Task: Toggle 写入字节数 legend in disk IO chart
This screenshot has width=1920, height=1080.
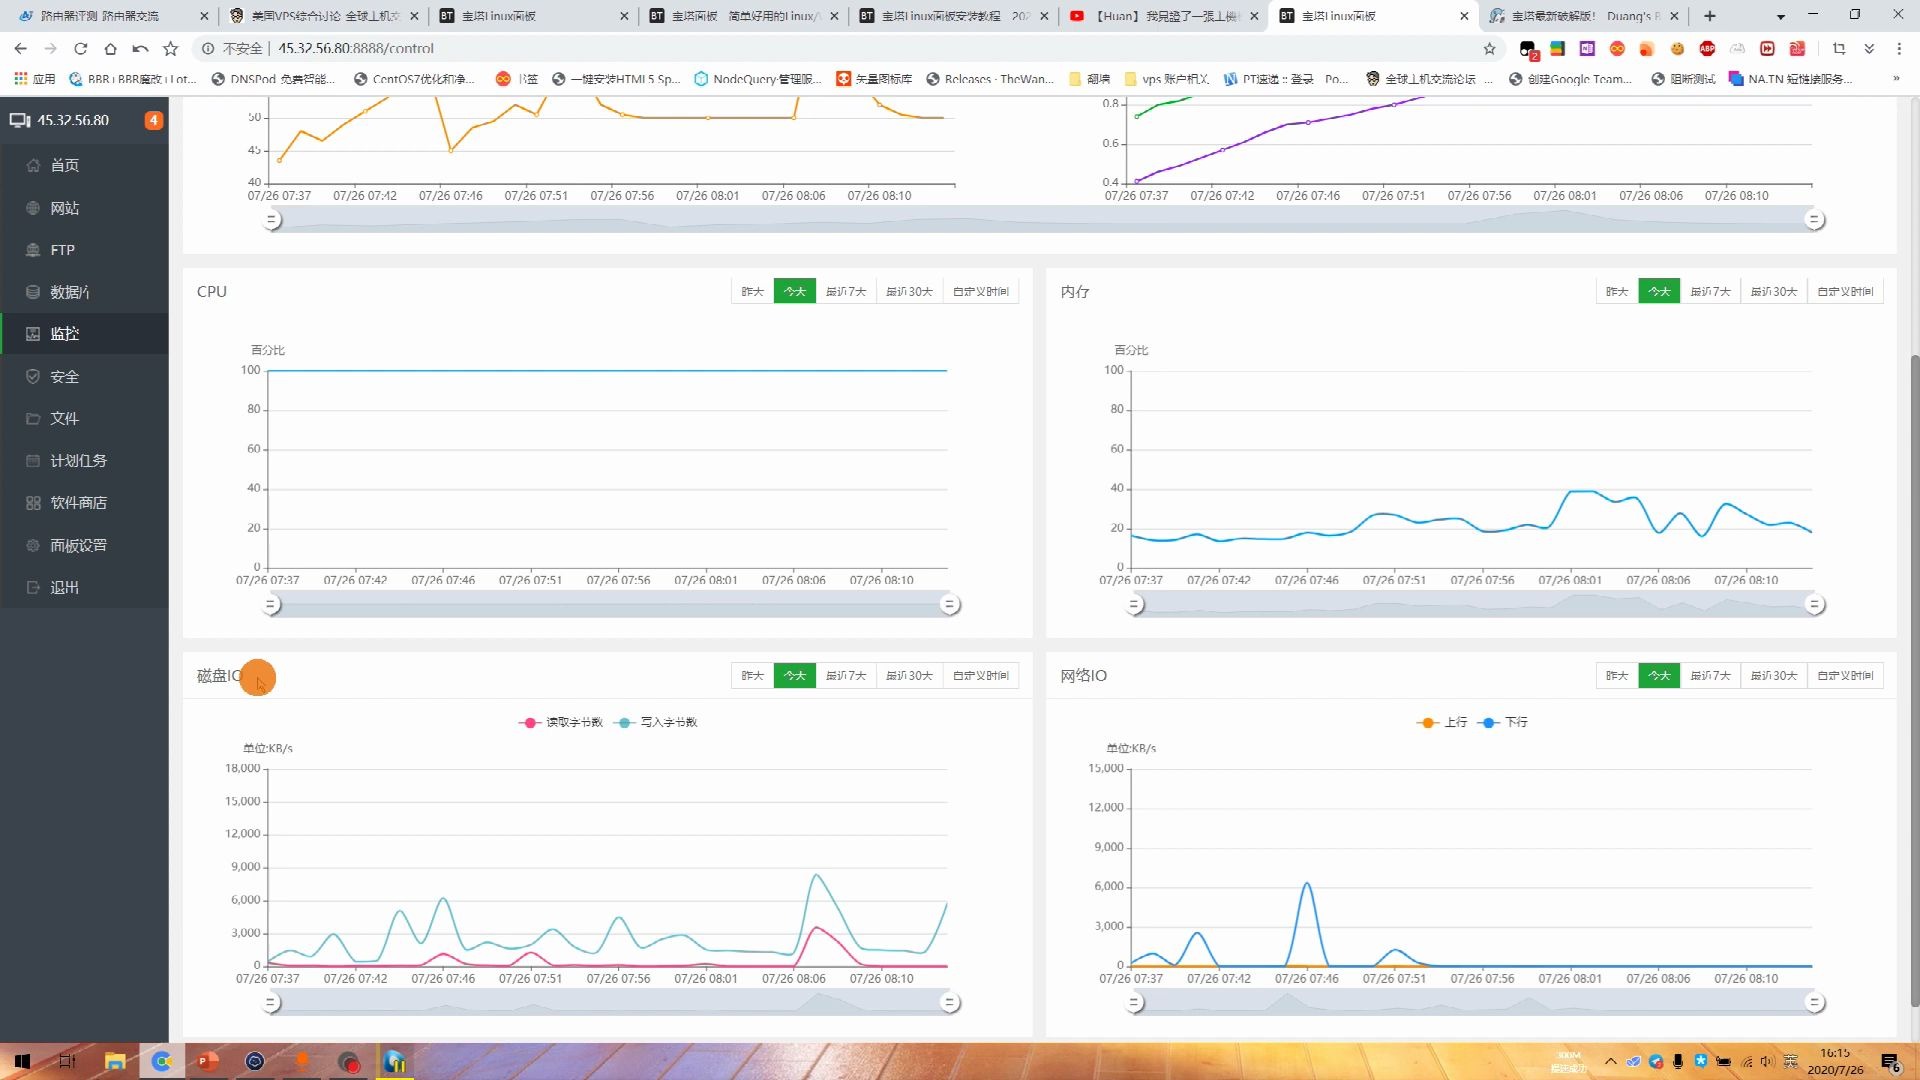Action: [658, 722]
